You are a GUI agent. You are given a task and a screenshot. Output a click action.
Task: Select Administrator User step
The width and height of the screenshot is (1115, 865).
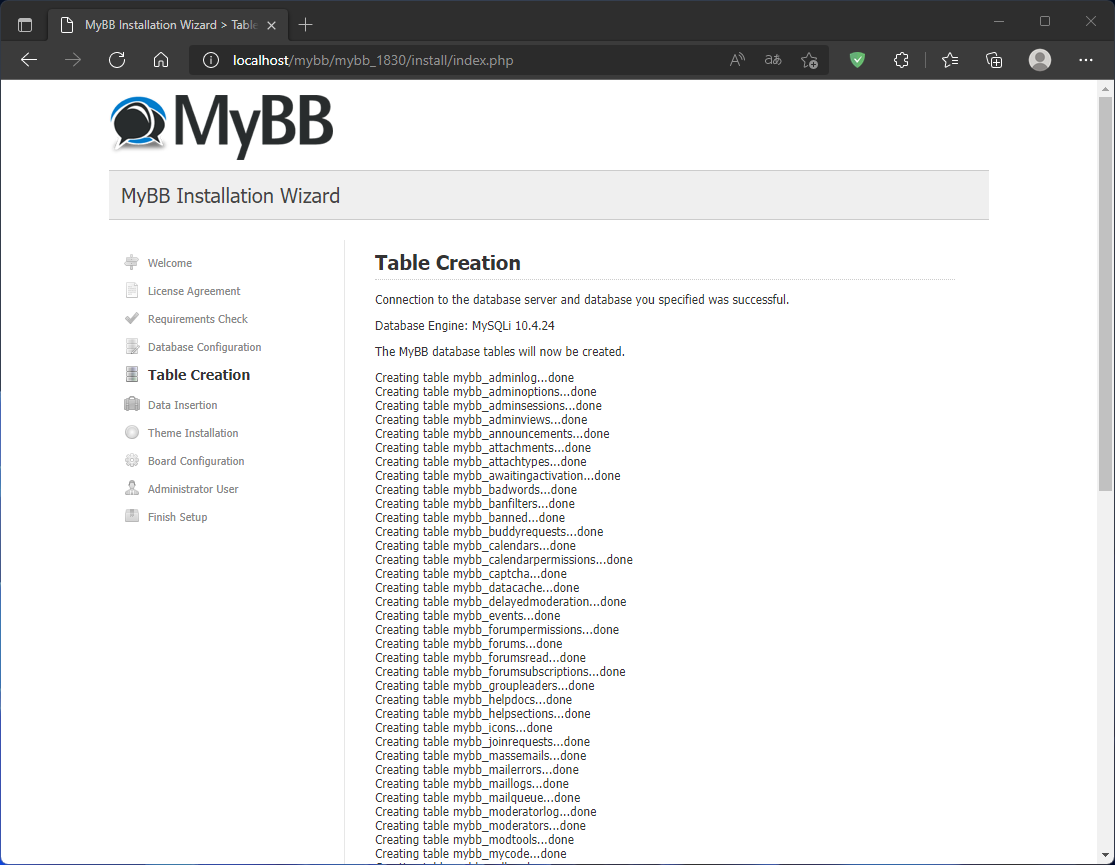pos(193,489)
